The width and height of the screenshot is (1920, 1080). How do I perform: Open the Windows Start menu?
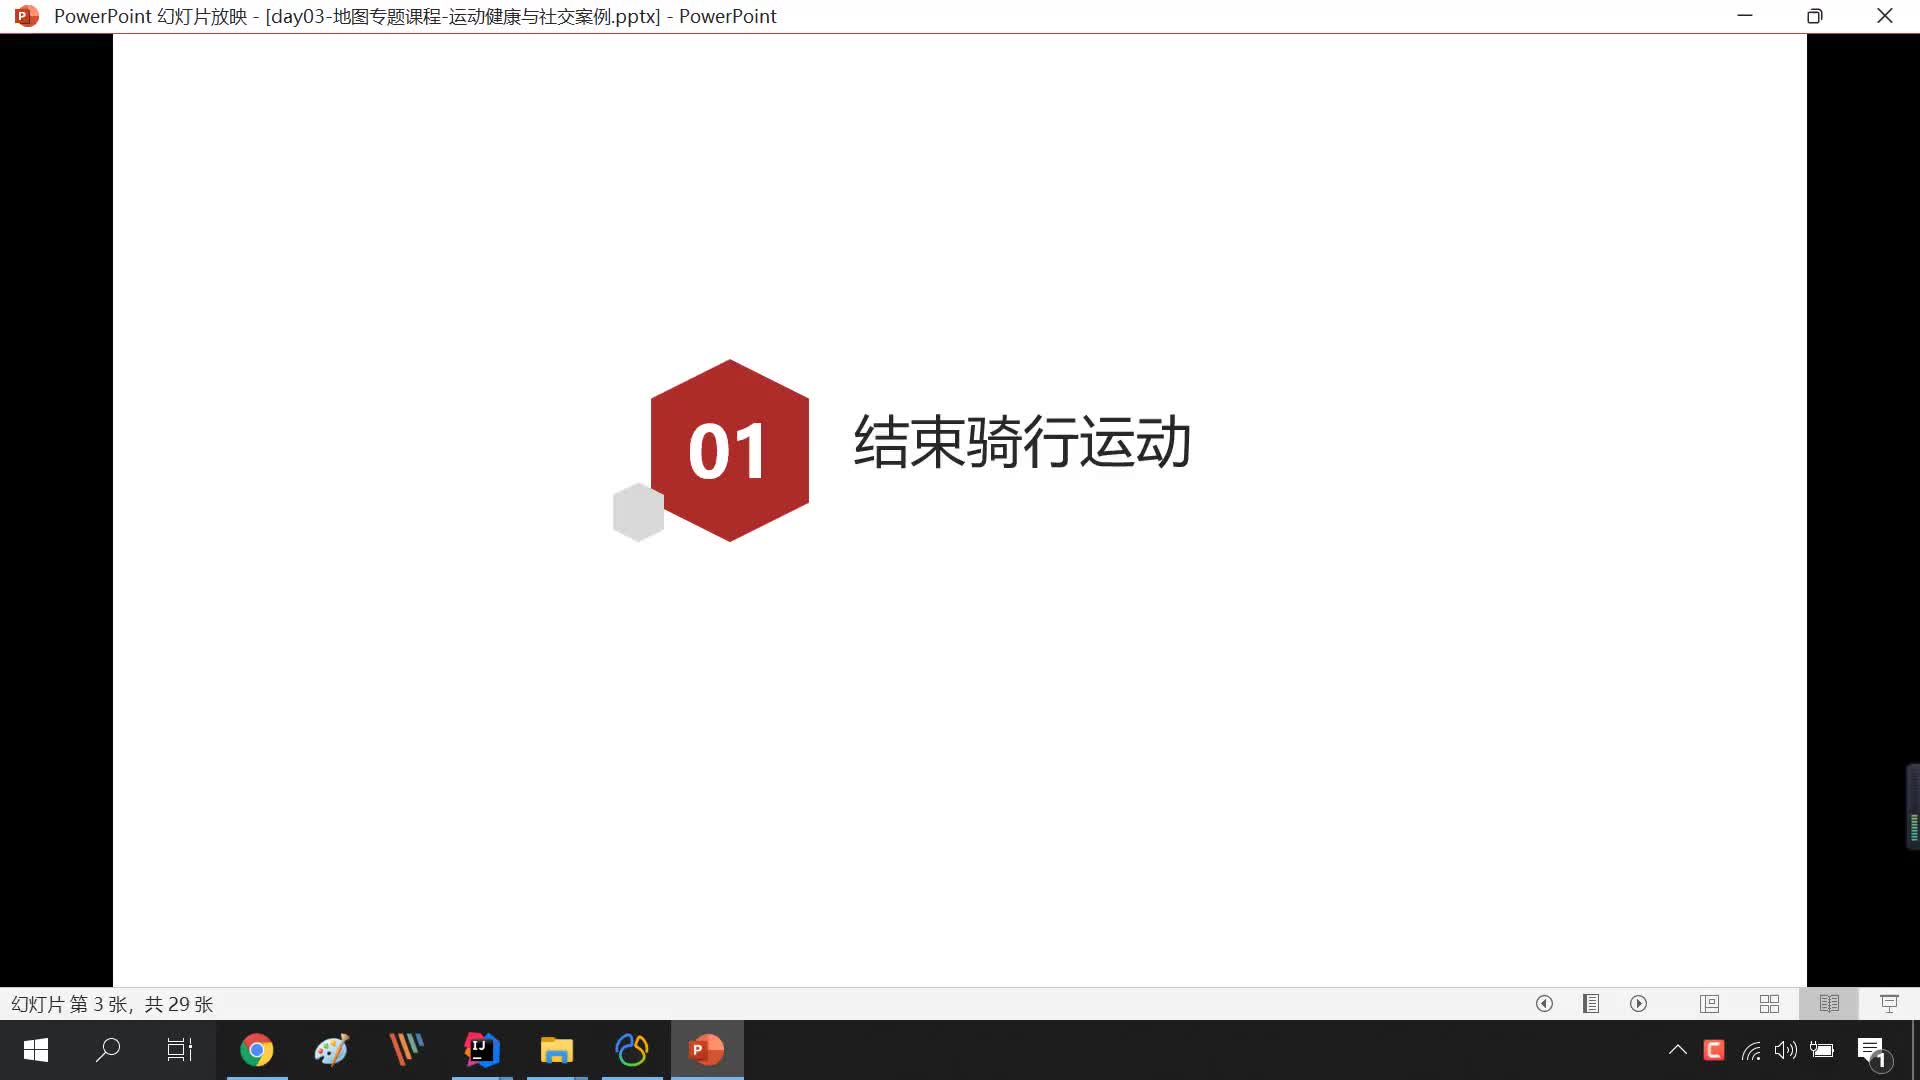tap(36, 1050)
